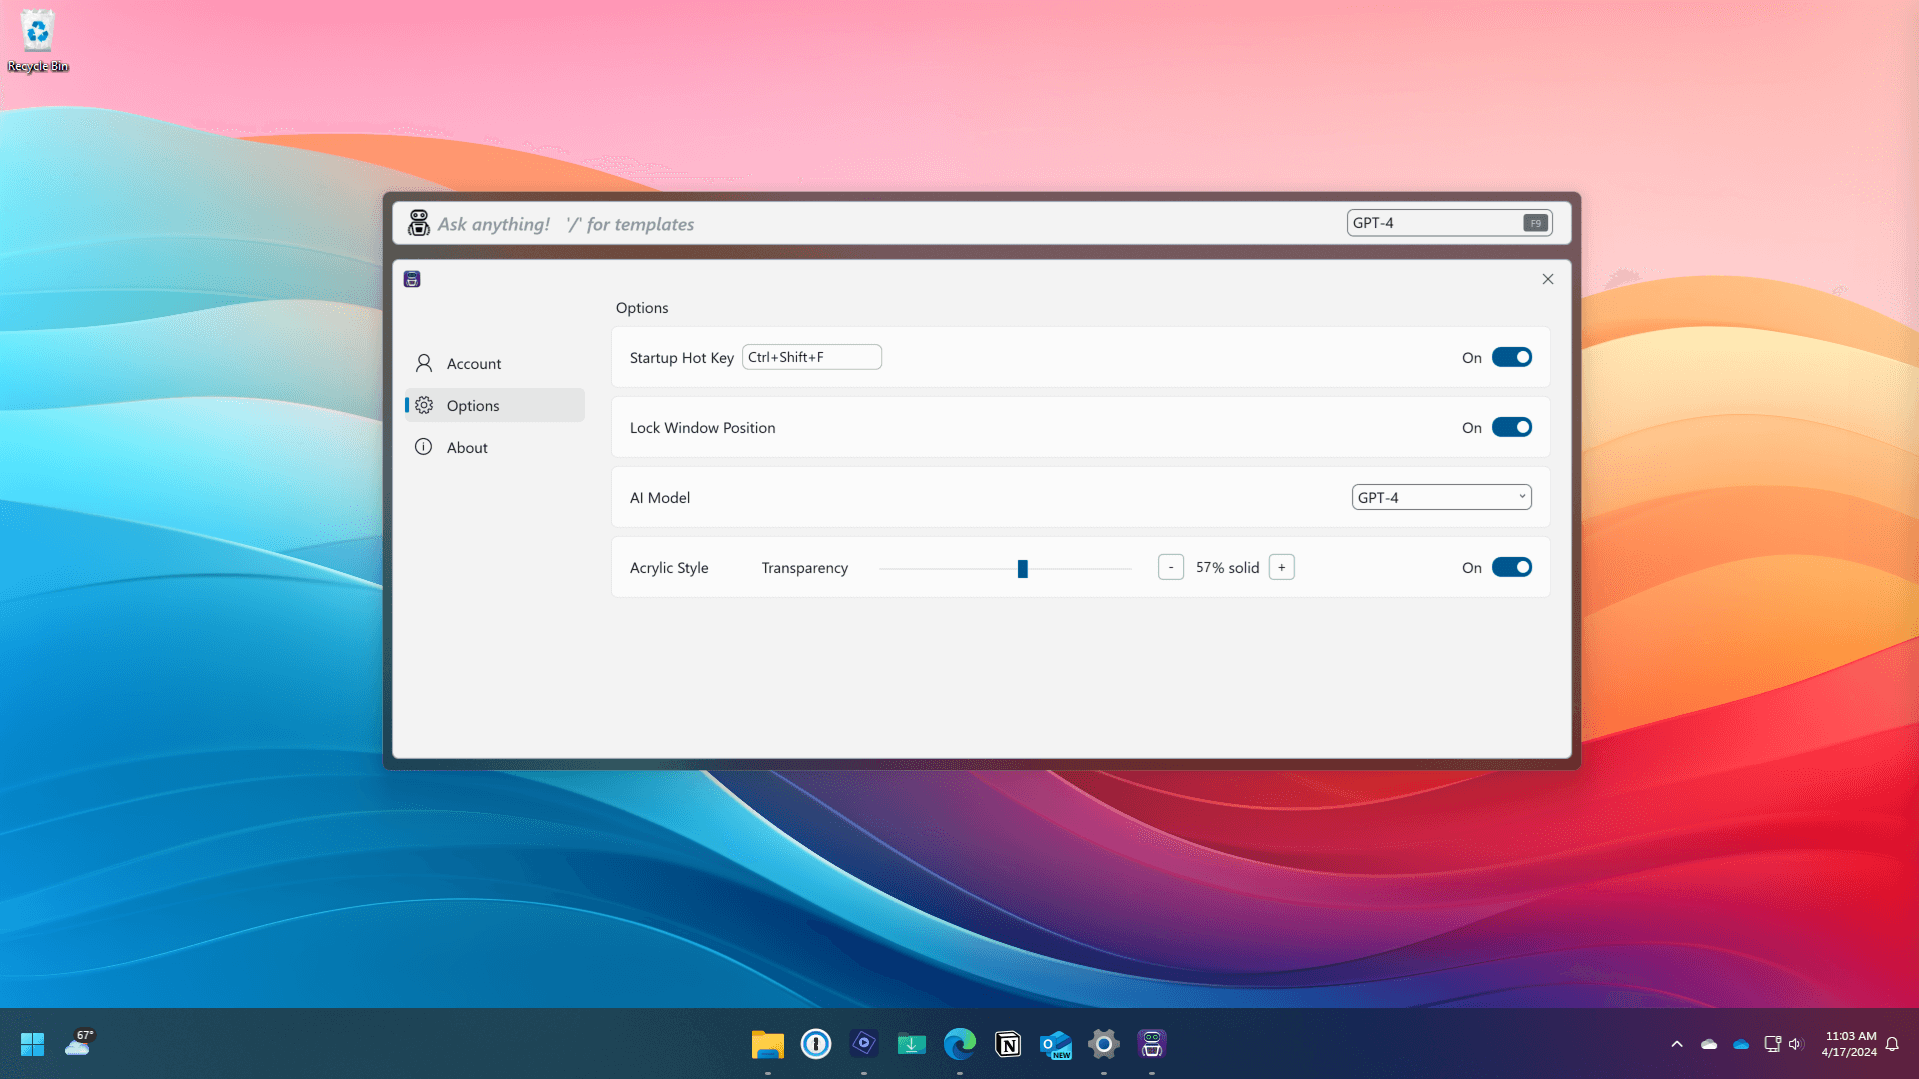Decrease transparency with the minus button
Screen dimensions: 1919x1079
coord(1170,567)
